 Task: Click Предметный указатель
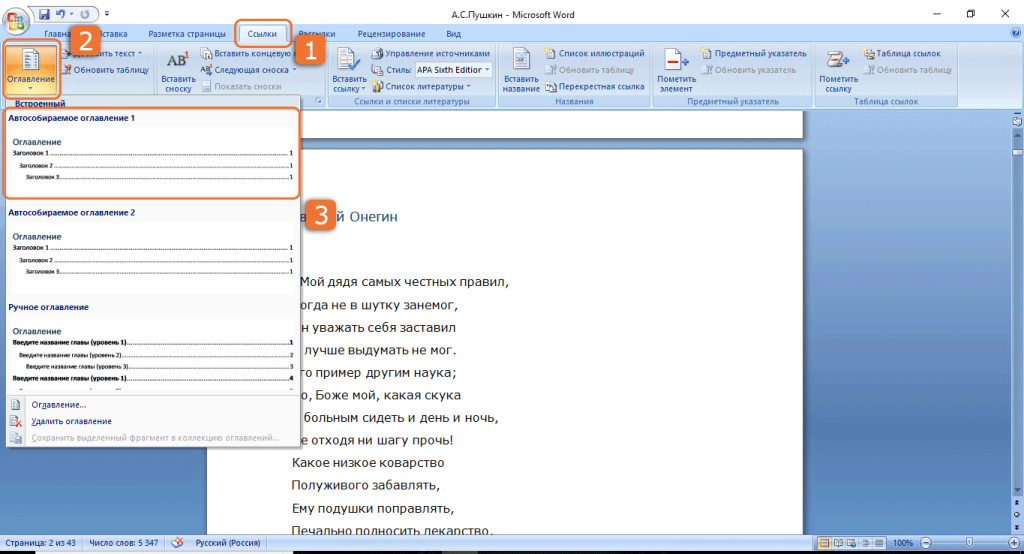click(x=754, y=54)
